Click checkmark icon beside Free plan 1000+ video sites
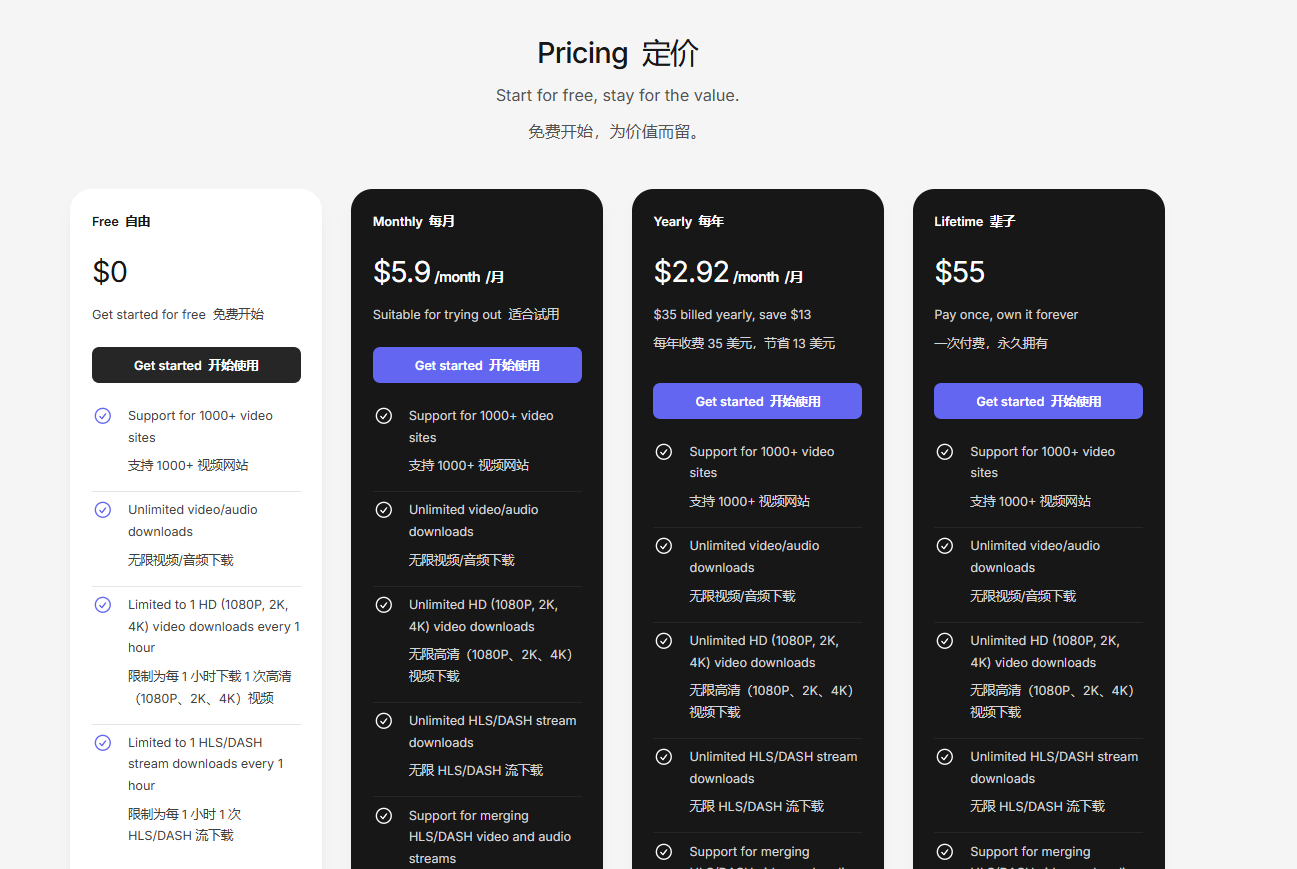The width and height of the screenshot is (1297, 869). pos(103,416)
